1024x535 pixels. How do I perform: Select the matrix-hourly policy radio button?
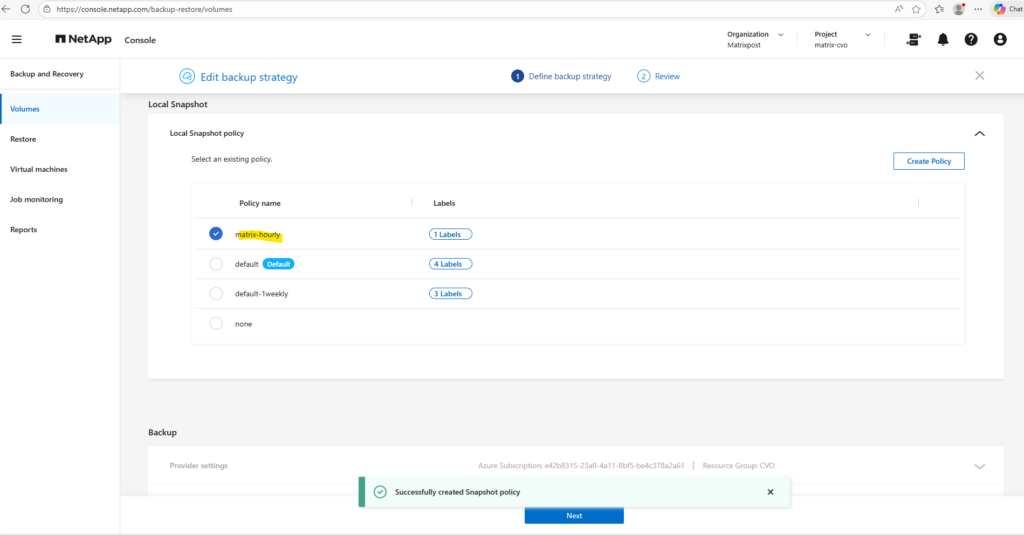216,234
